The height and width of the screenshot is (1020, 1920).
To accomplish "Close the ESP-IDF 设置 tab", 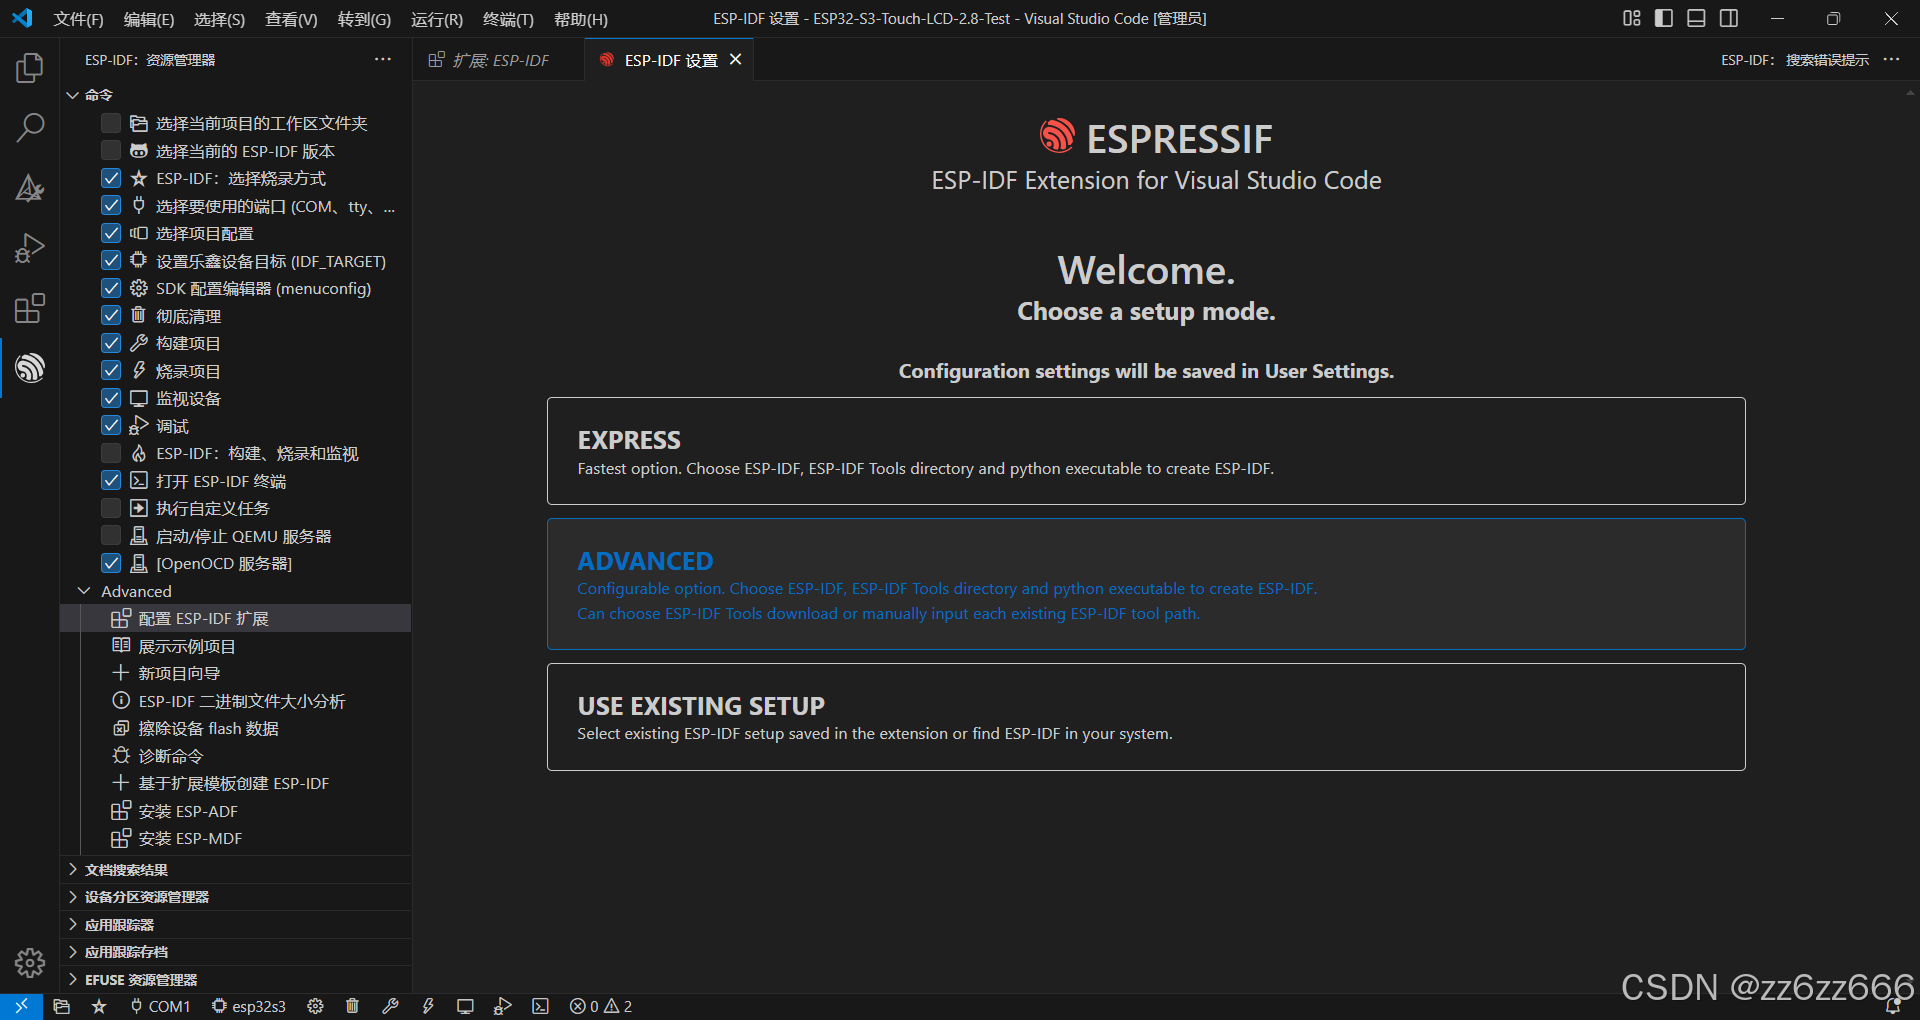I will (735, 60).
